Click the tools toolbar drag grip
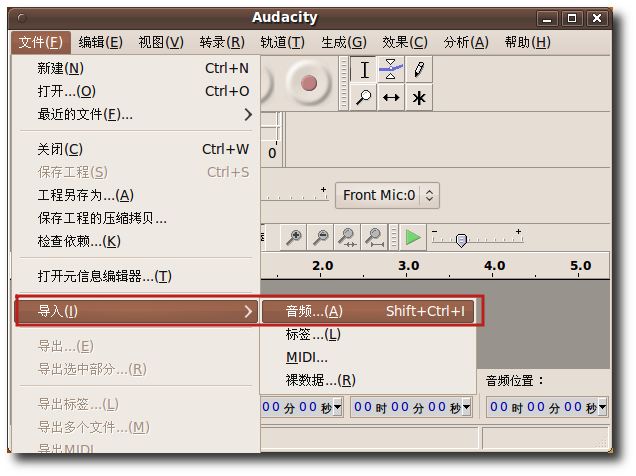 pos(344,84)
